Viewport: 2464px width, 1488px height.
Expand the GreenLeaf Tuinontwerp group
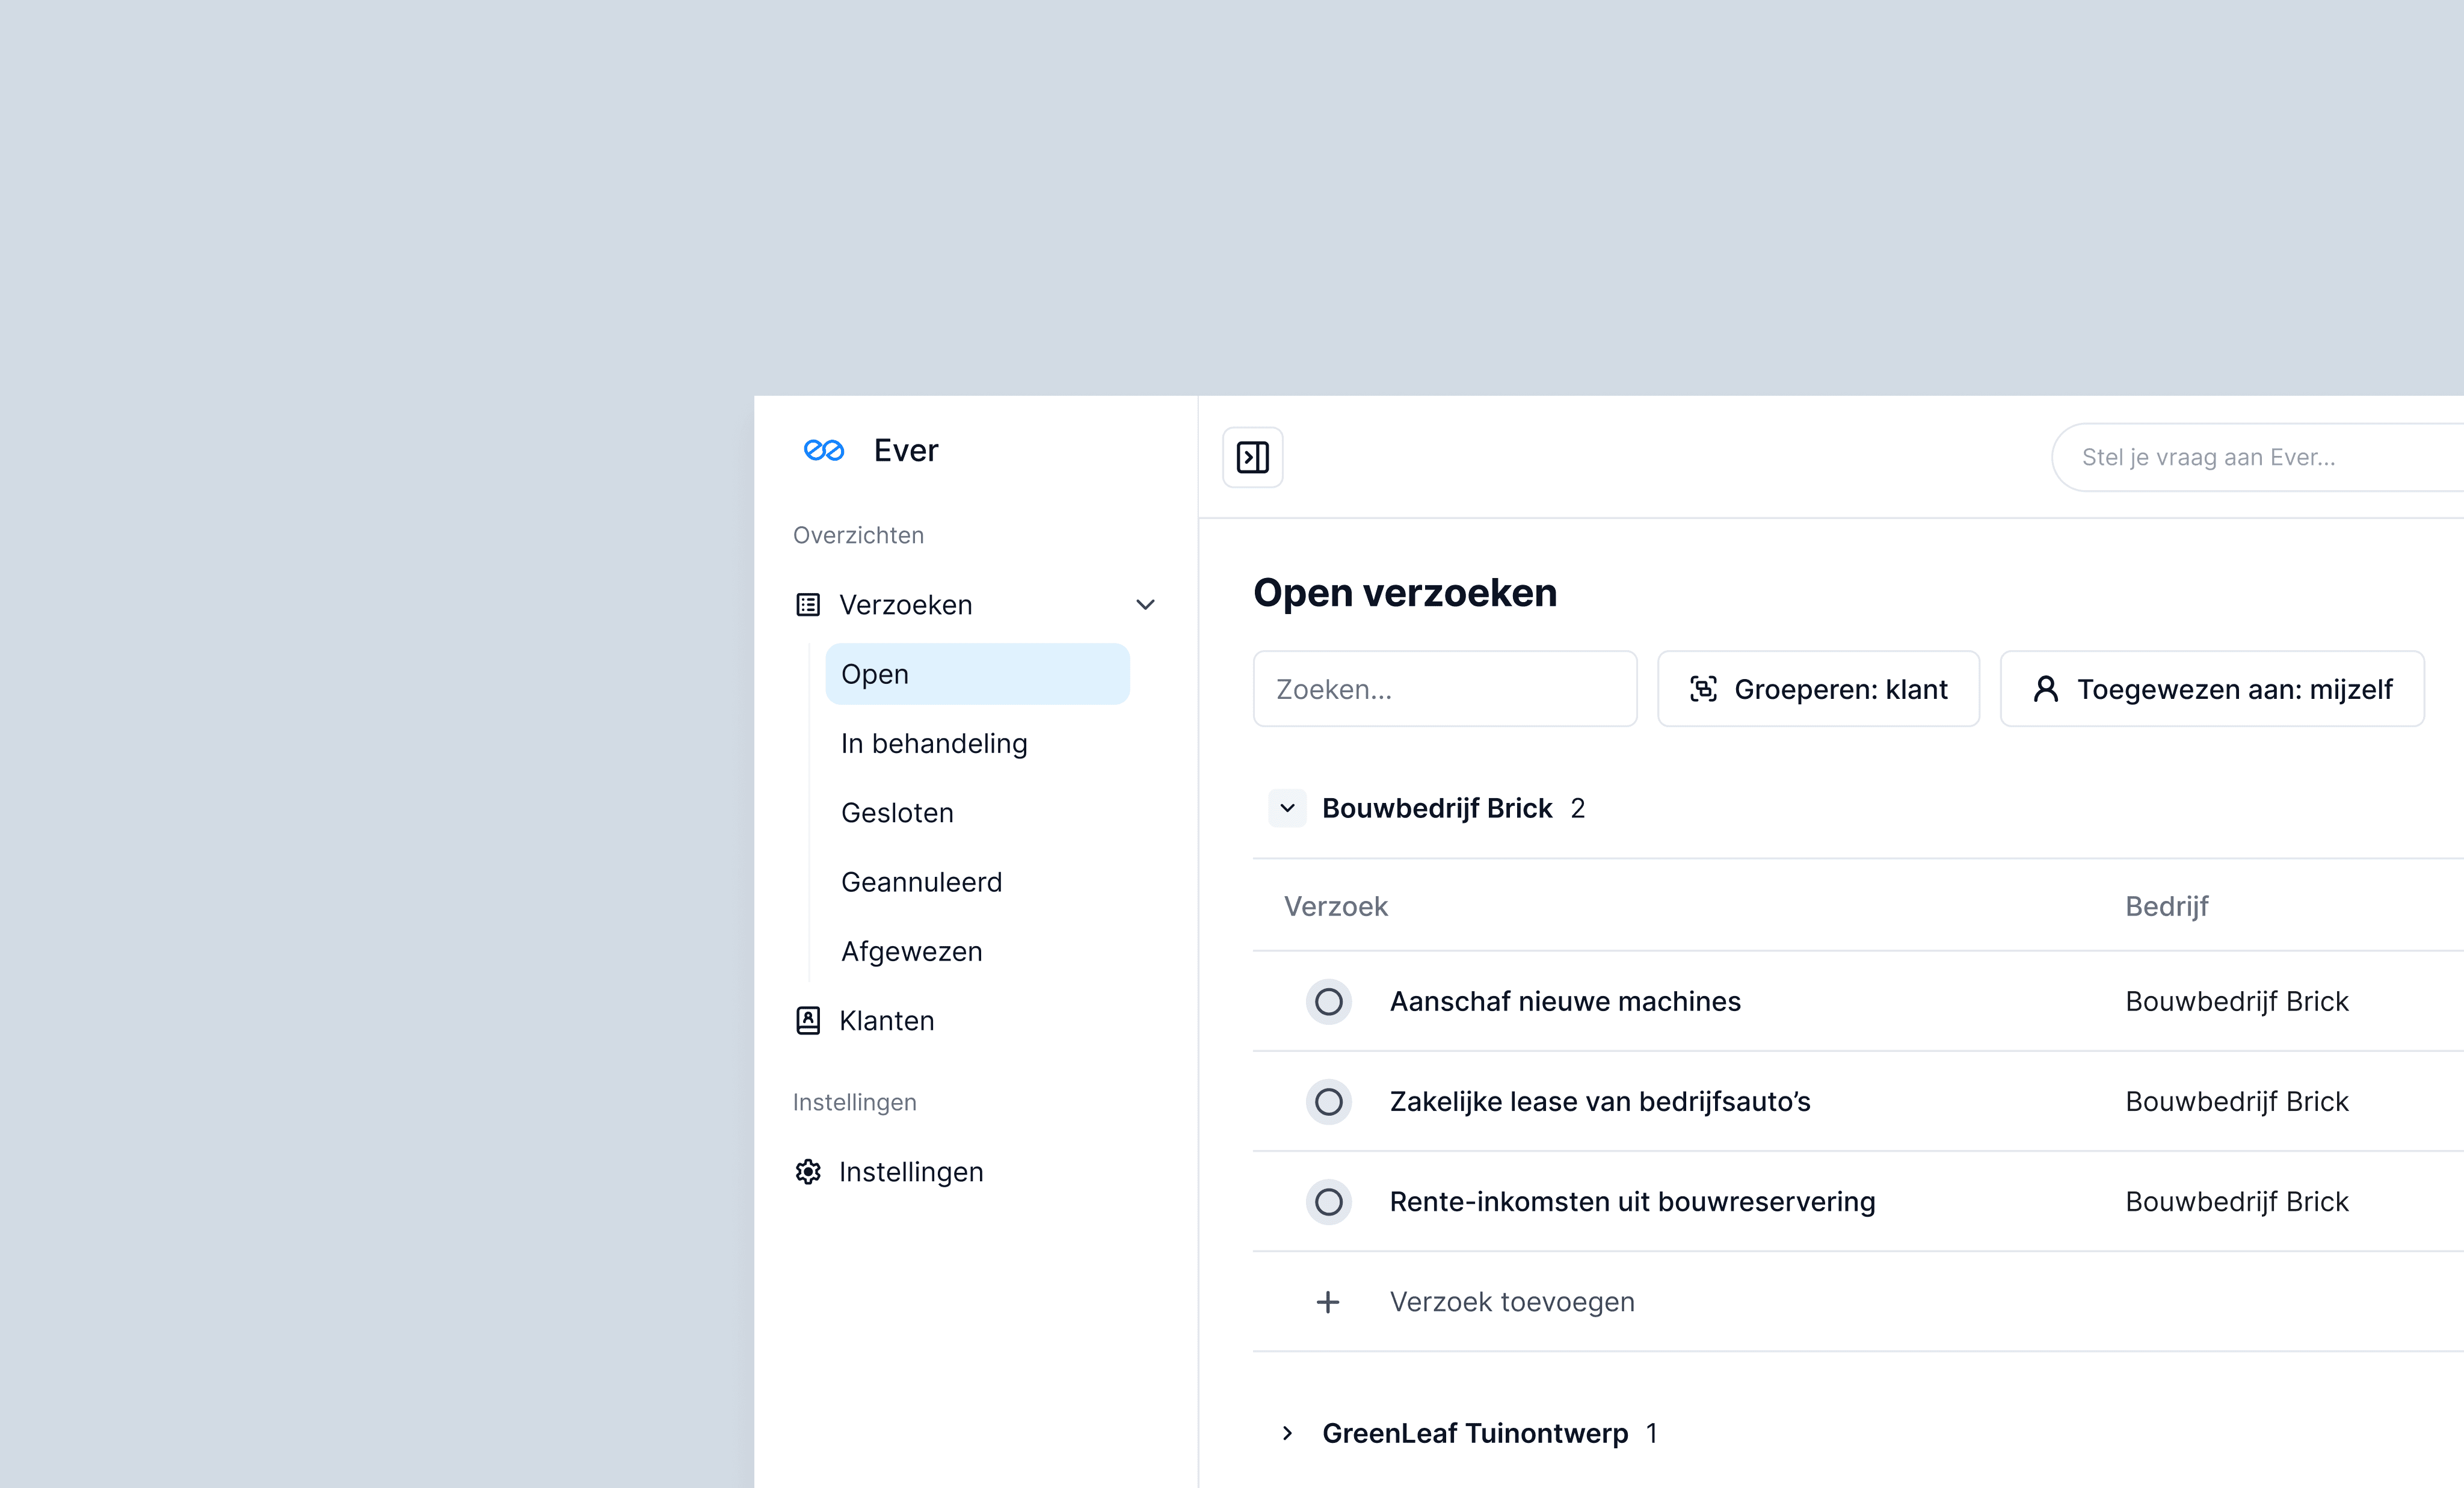pyautogui.click(x=1288, y=1433)
